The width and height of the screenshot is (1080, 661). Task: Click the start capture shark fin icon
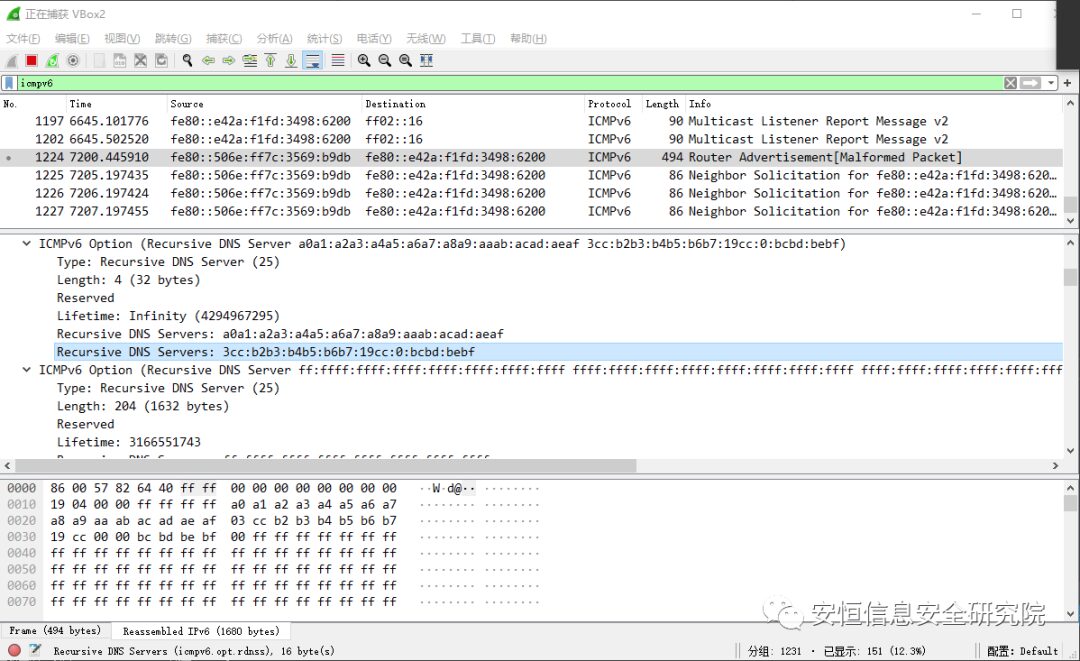coord(12,61)
